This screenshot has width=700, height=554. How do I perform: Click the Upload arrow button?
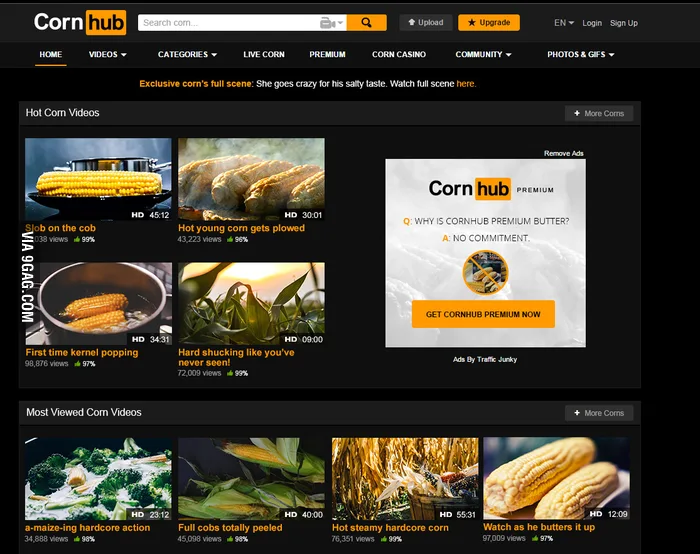click(425, 23)
